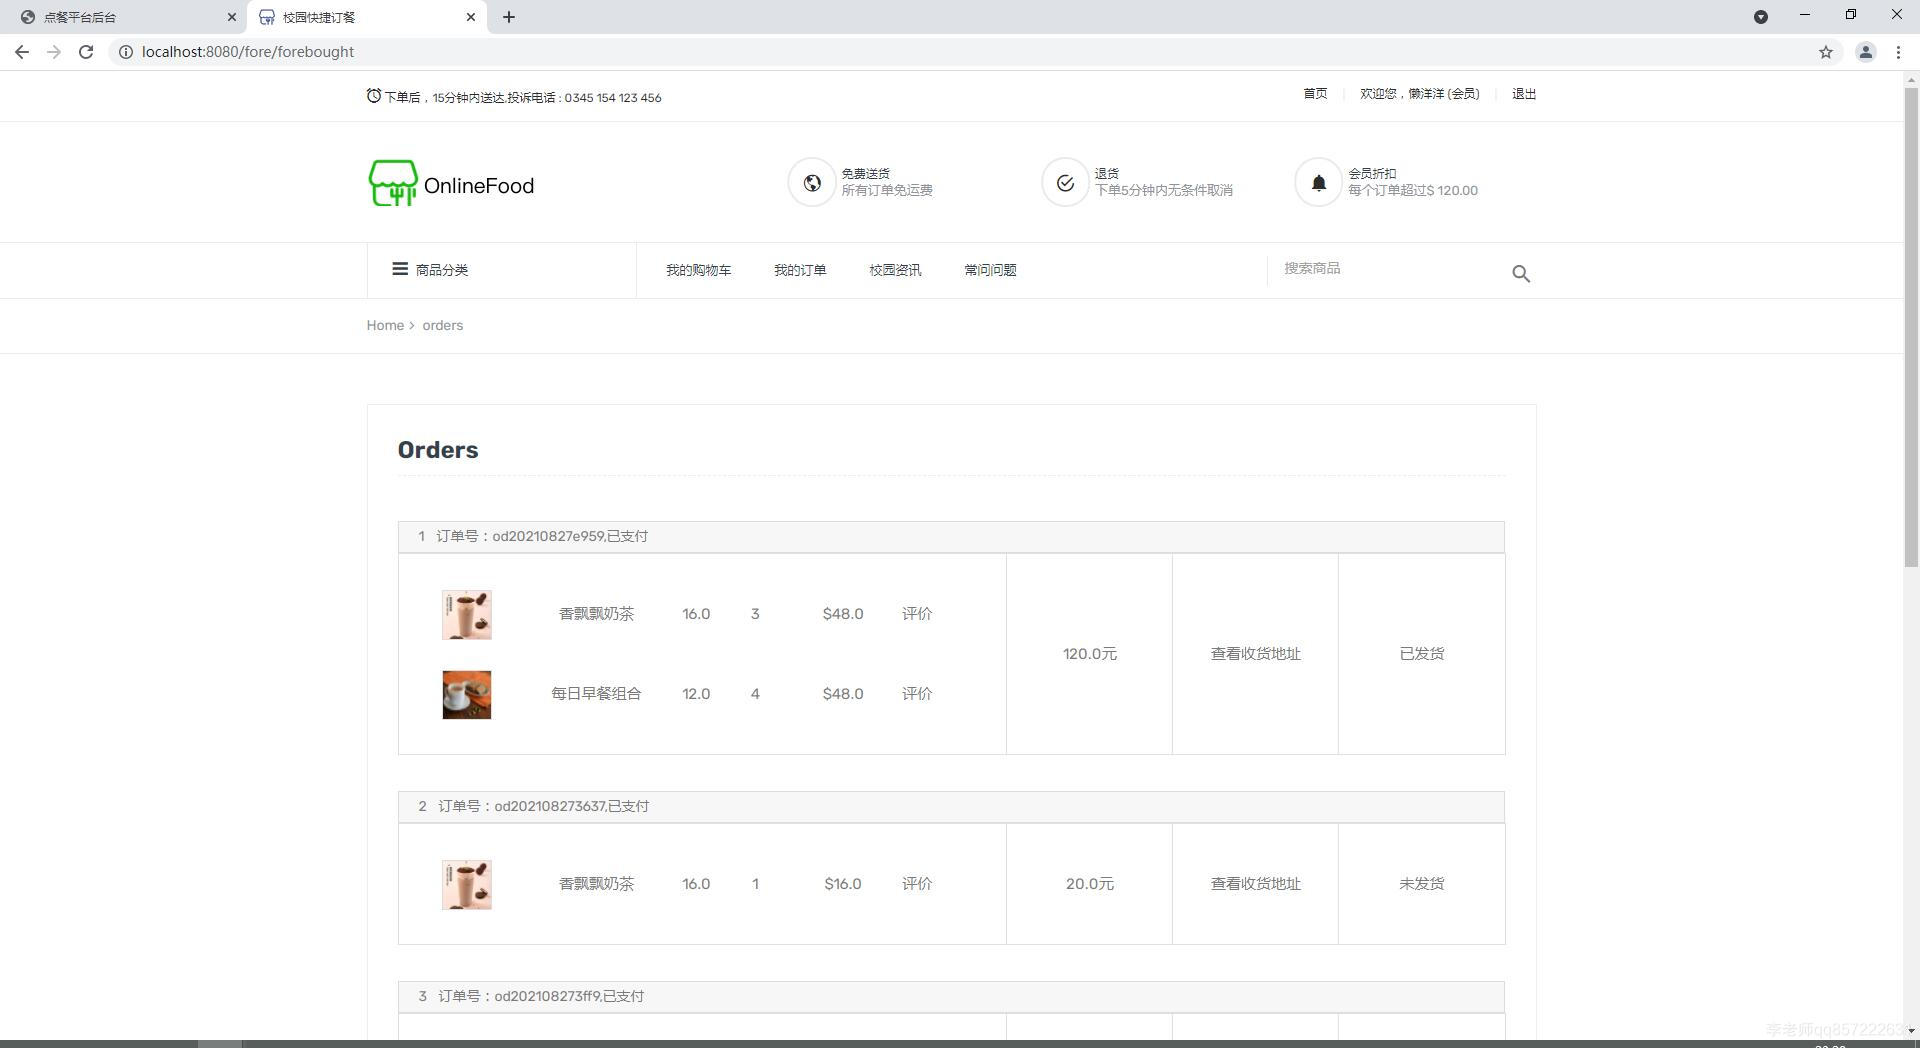
Task: Click the 120.0元 order total
Action: coord(1090,654)
